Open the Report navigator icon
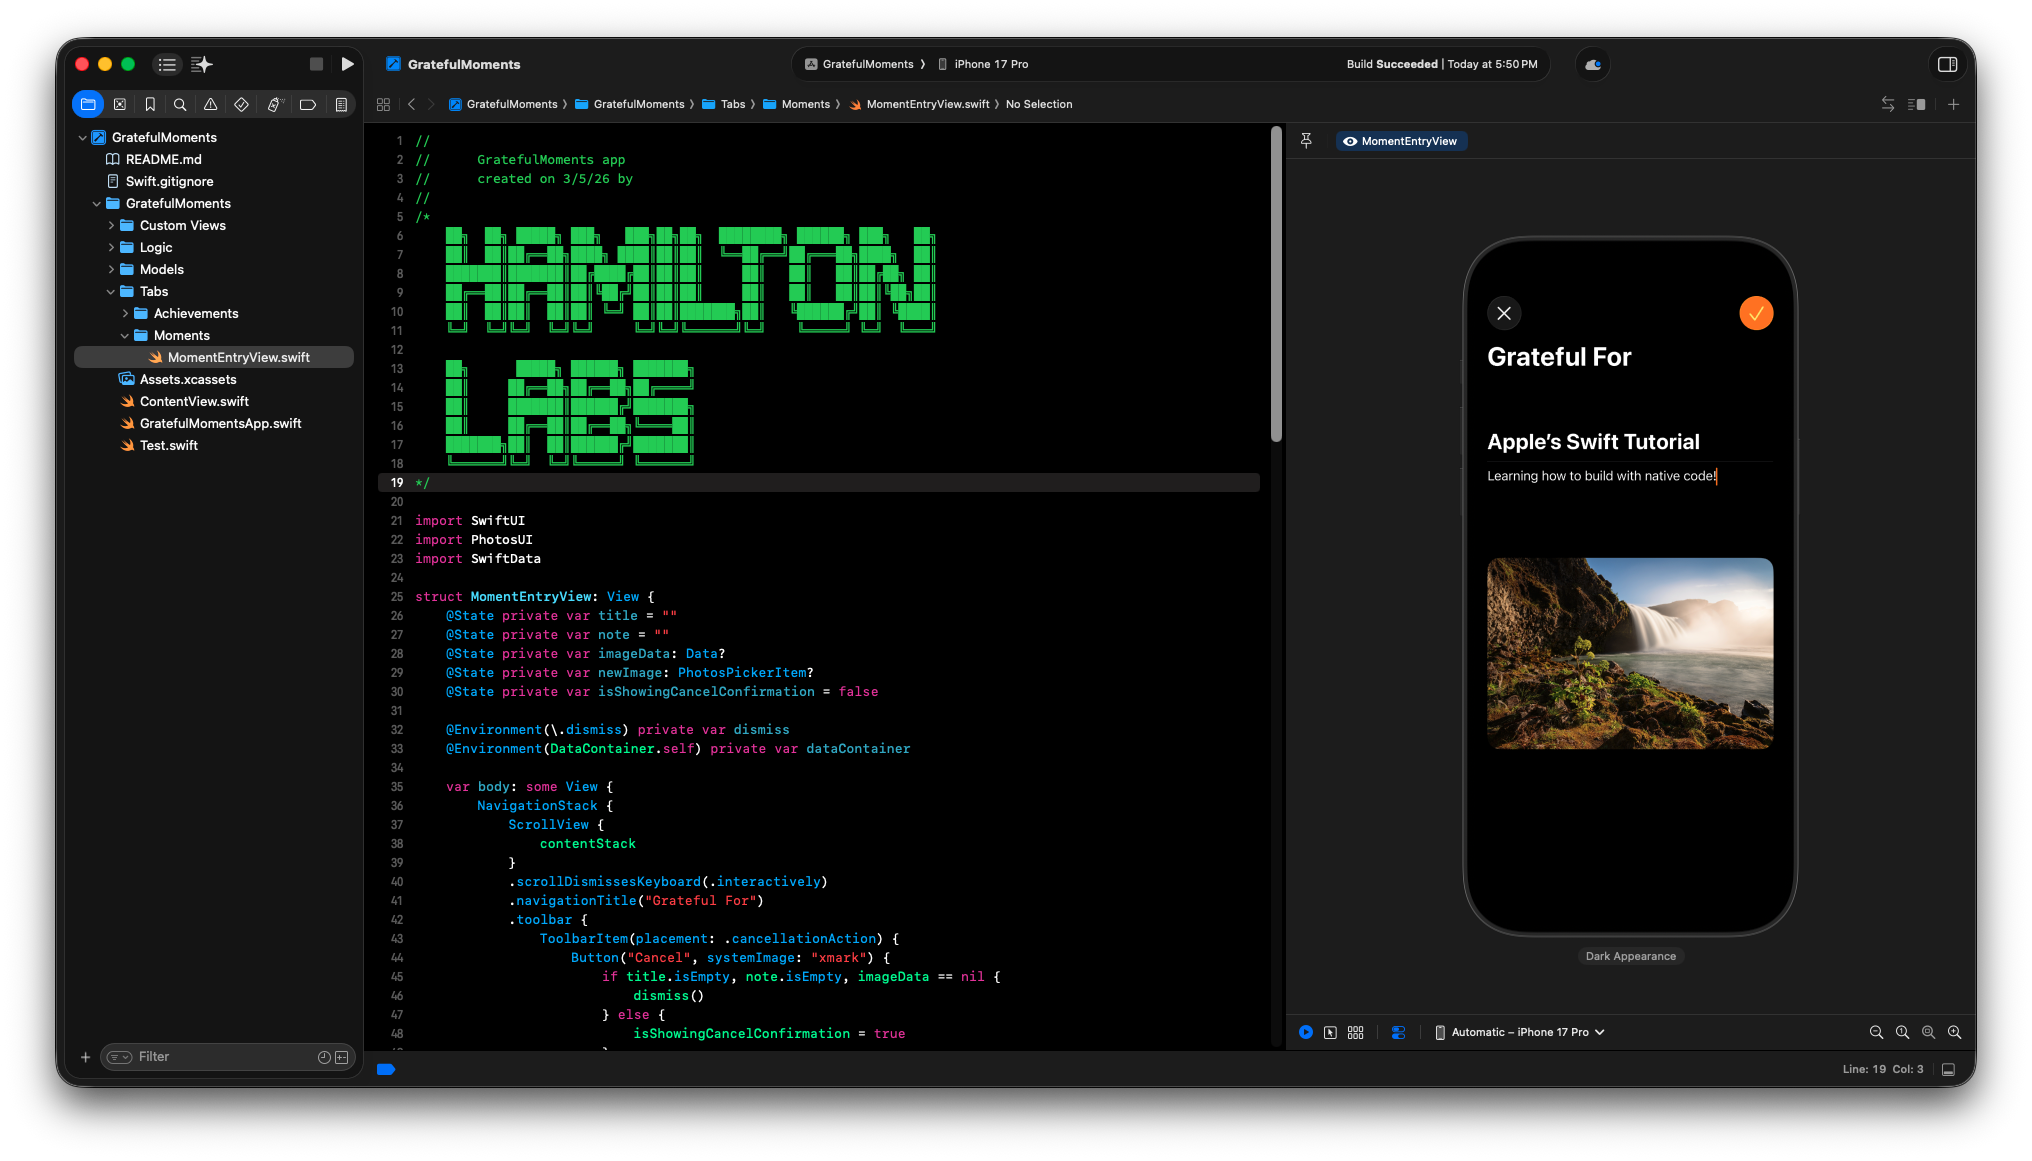The image size is (2032, 1161). 341,104
